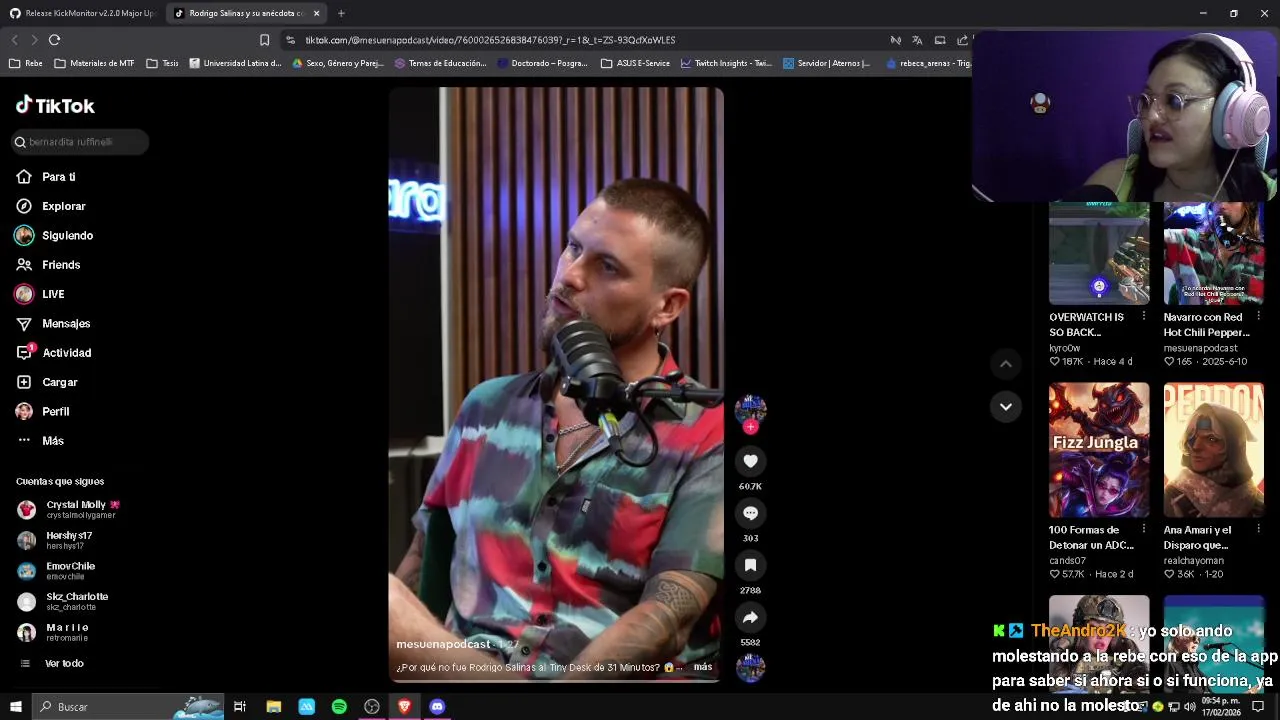Open Brave browser taskbar icon
This screenshot has height=720, width=1280.
(404, 707)
